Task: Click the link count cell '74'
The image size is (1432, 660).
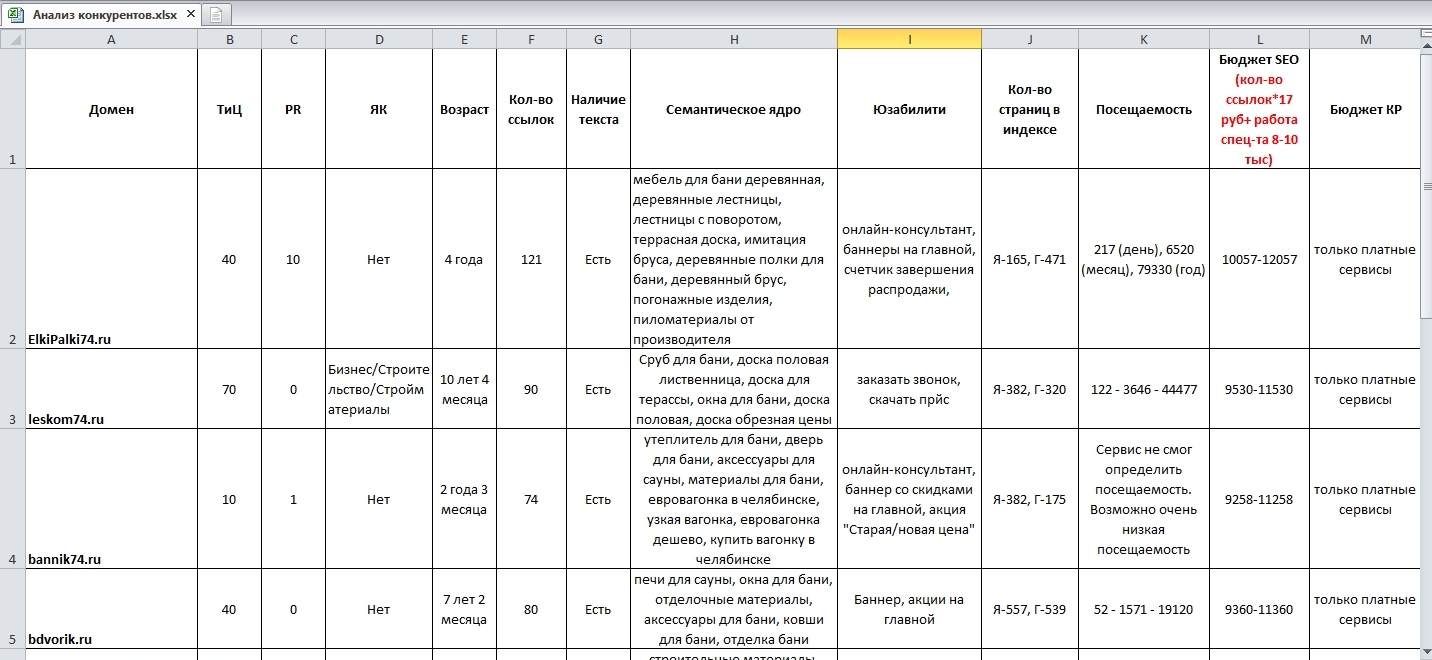Action: click(x=531, y=499)
